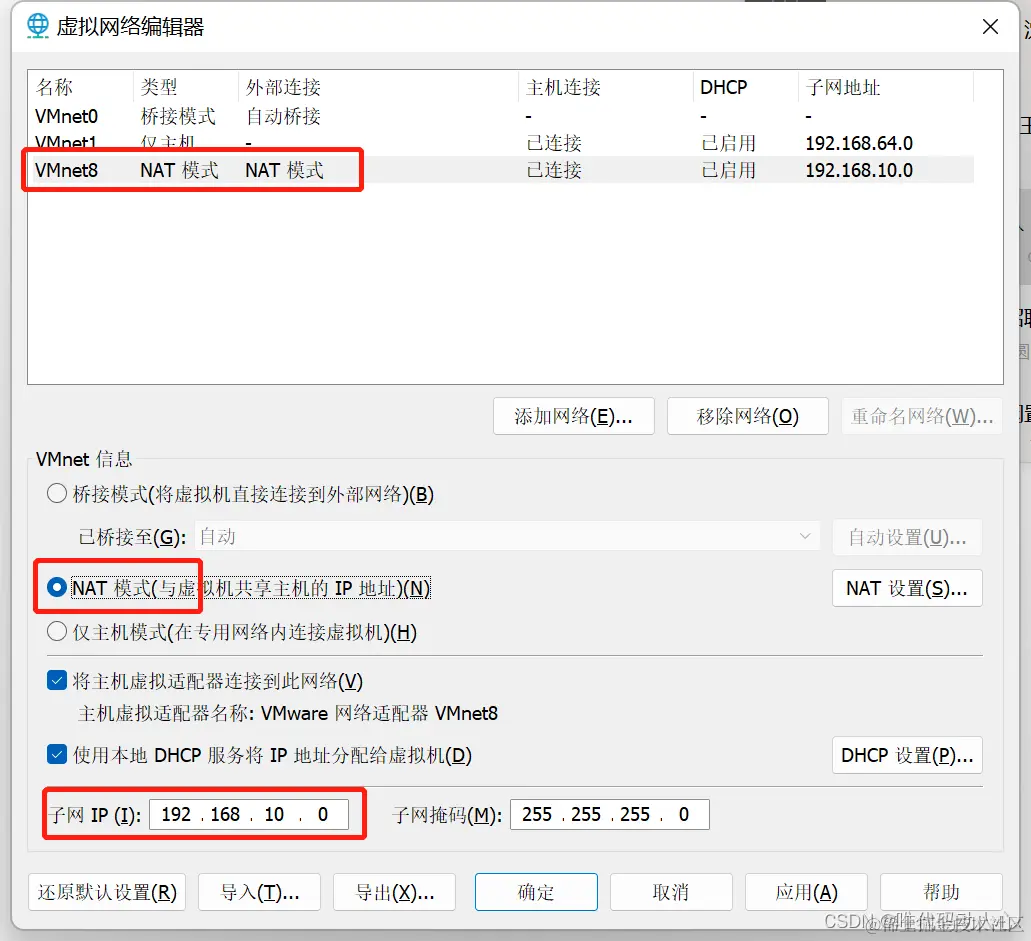This screenshot has width=1031, height=941.
Task: Open the 已桥接至 dropdown
Action: pyautogui.click(x=507, y=537)
